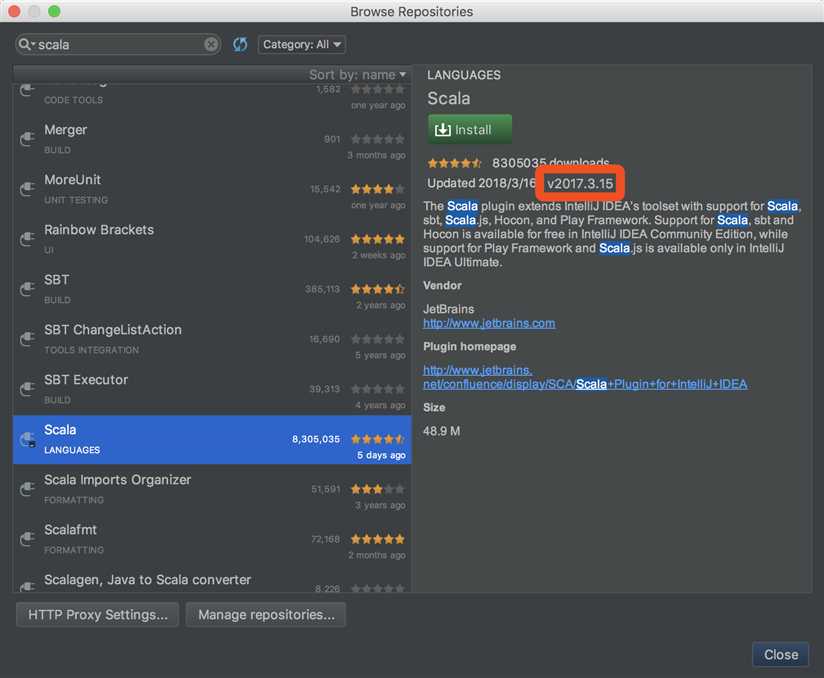Click the Vendor label

pos(442,285)
